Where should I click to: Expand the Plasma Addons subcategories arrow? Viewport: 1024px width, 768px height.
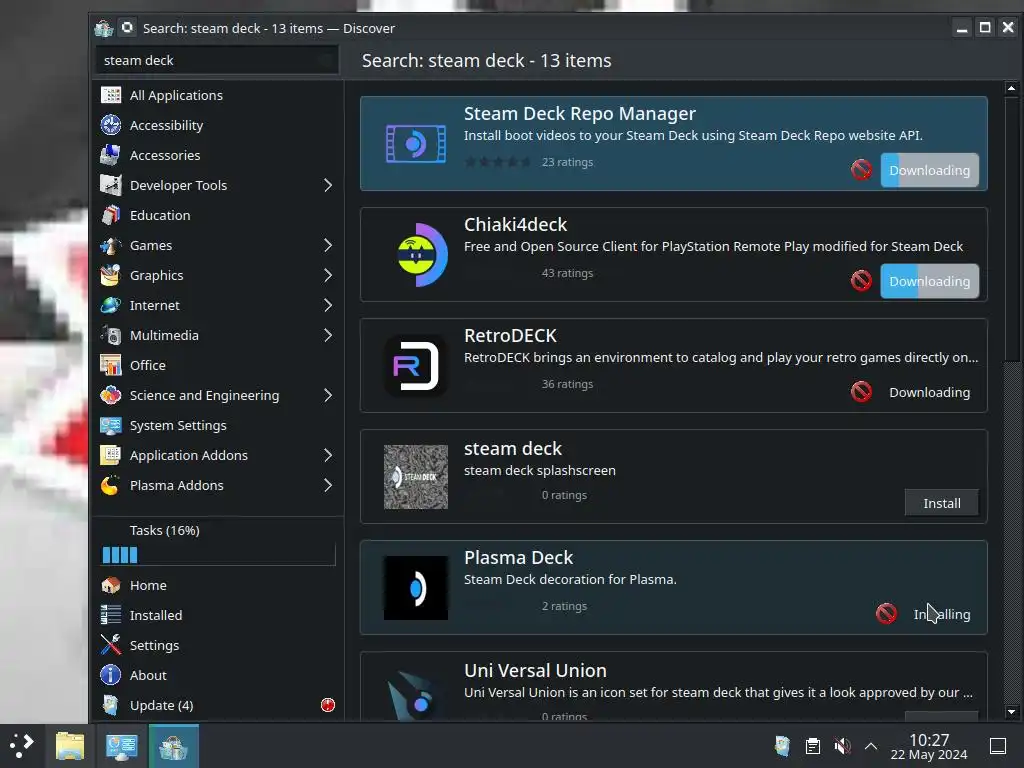coord(328,486)
